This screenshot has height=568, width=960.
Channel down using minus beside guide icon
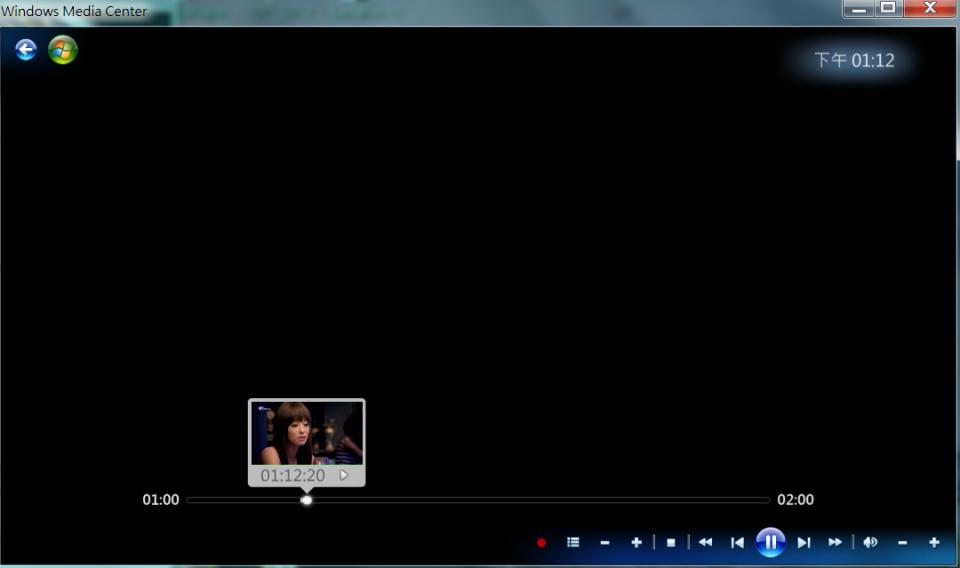(605, 542)
